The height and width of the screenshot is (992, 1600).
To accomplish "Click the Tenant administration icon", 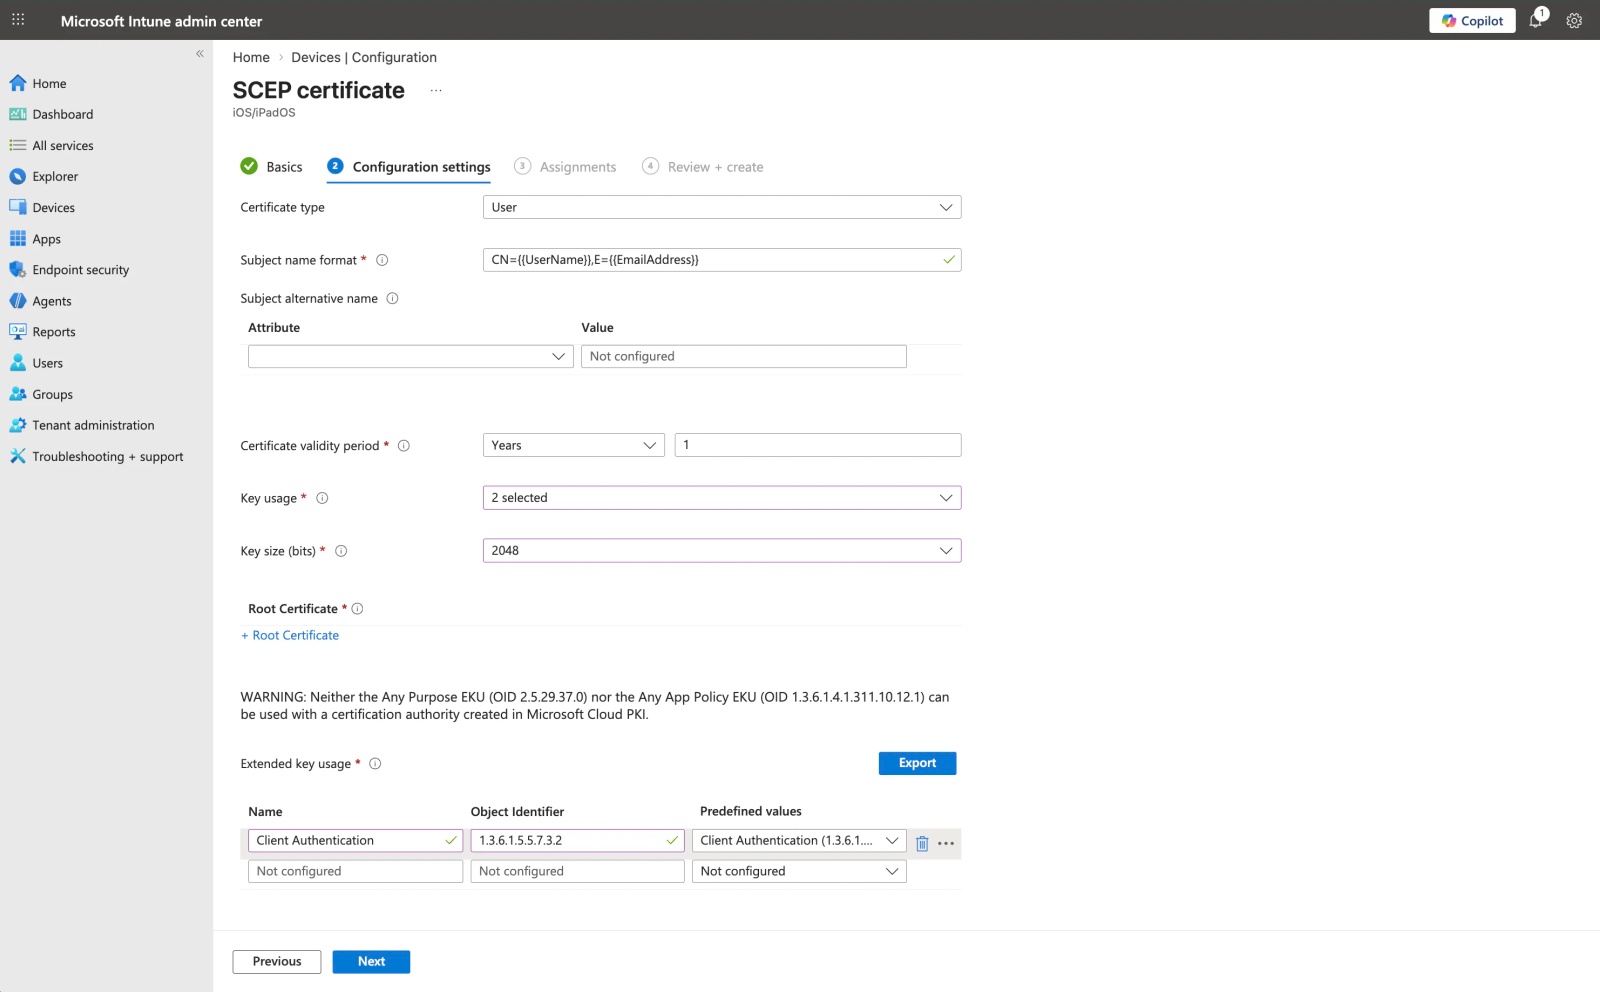I will (18, 425).
